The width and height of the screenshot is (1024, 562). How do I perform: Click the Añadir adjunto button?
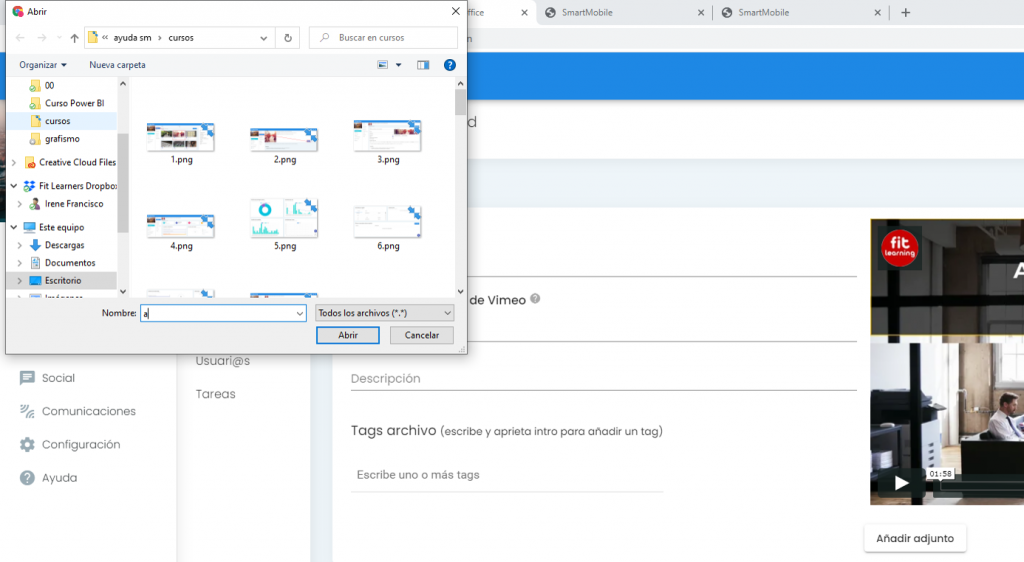pos(914,538)
